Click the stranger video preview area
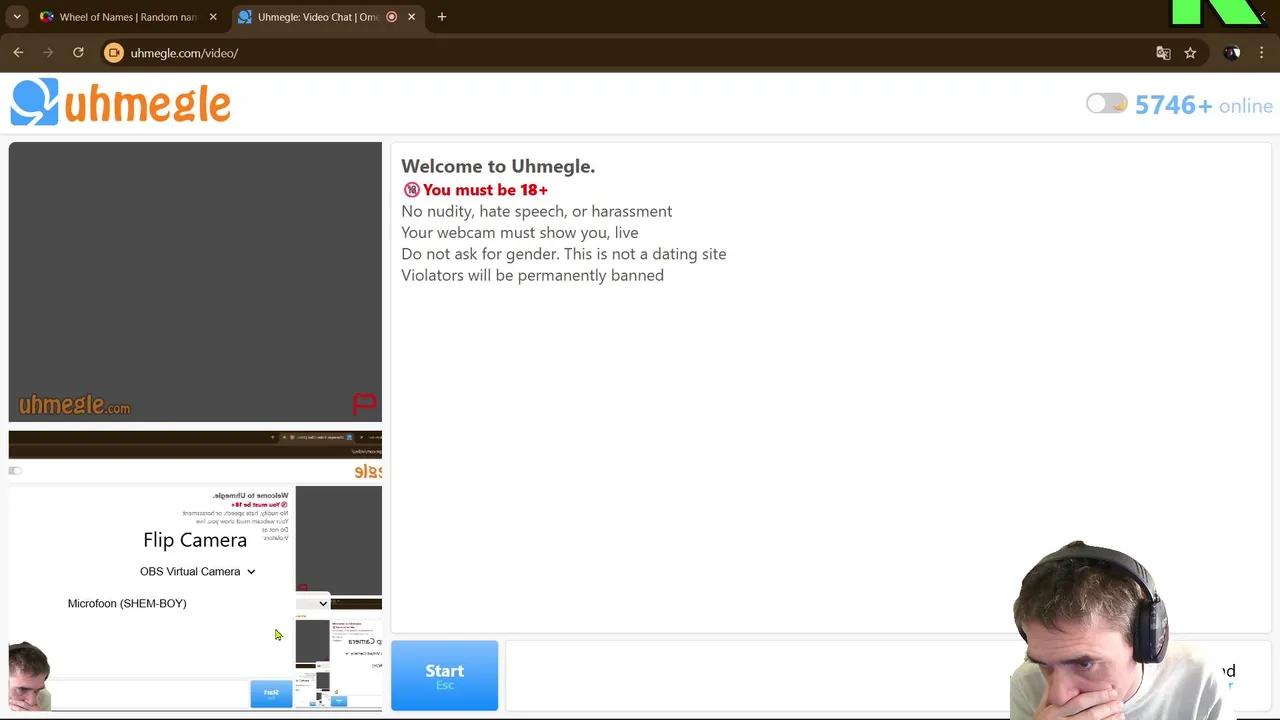Image resolution: width=1280 pixels, height=720 pixels. tap(195, 282)
